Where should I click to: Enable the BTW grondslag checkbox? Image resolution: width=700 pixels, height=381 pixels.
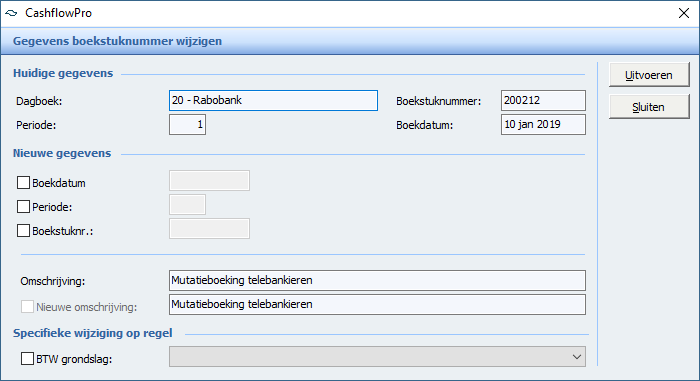click(27, 359)
